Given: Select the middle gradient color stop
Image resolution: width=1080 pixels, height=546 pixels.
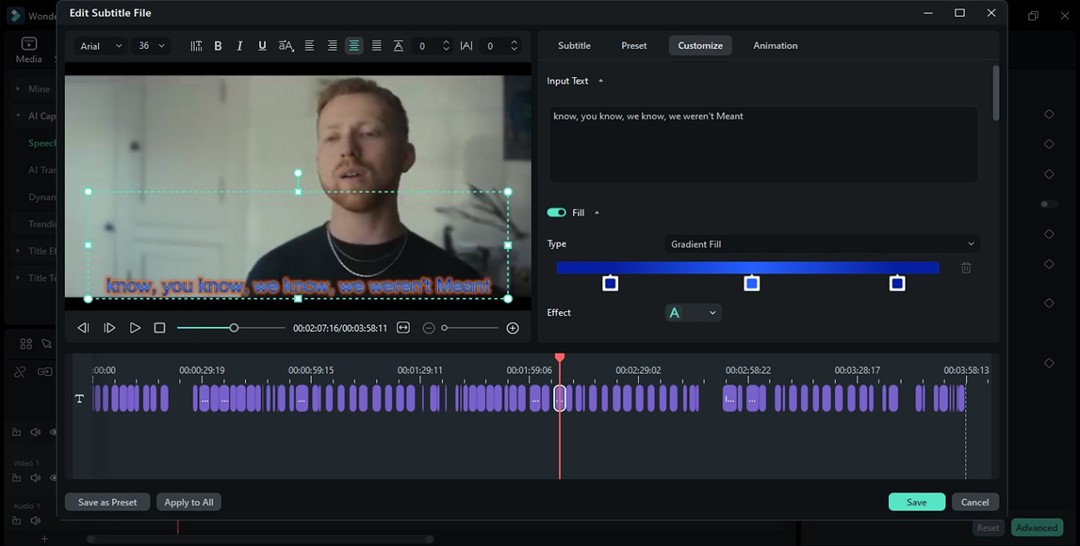Looking at the screenshot, I should pos(752,284).
